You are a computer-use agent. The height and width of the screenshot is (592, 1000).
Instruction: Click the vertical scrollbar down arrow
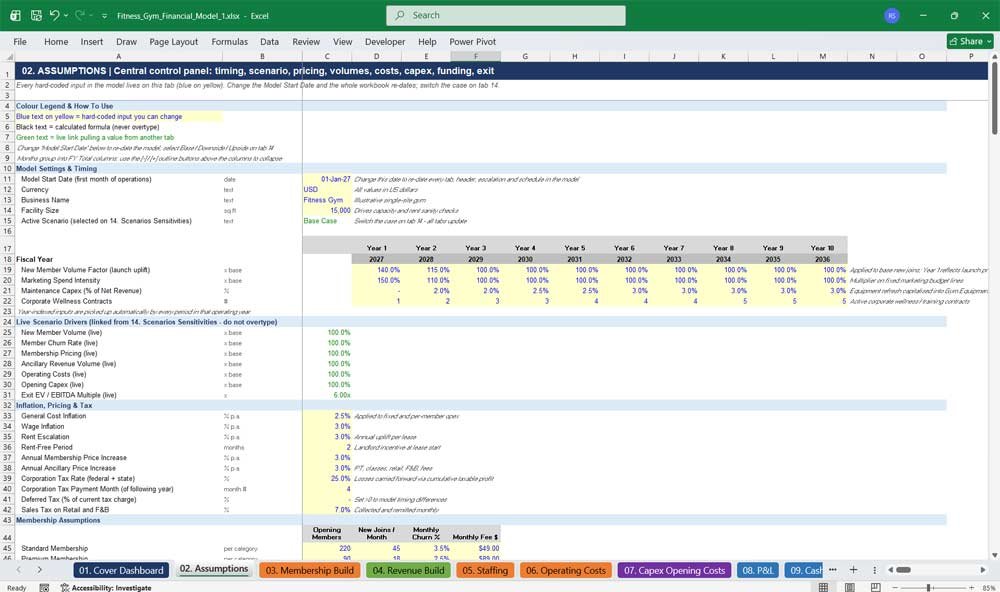pos(994,555)
